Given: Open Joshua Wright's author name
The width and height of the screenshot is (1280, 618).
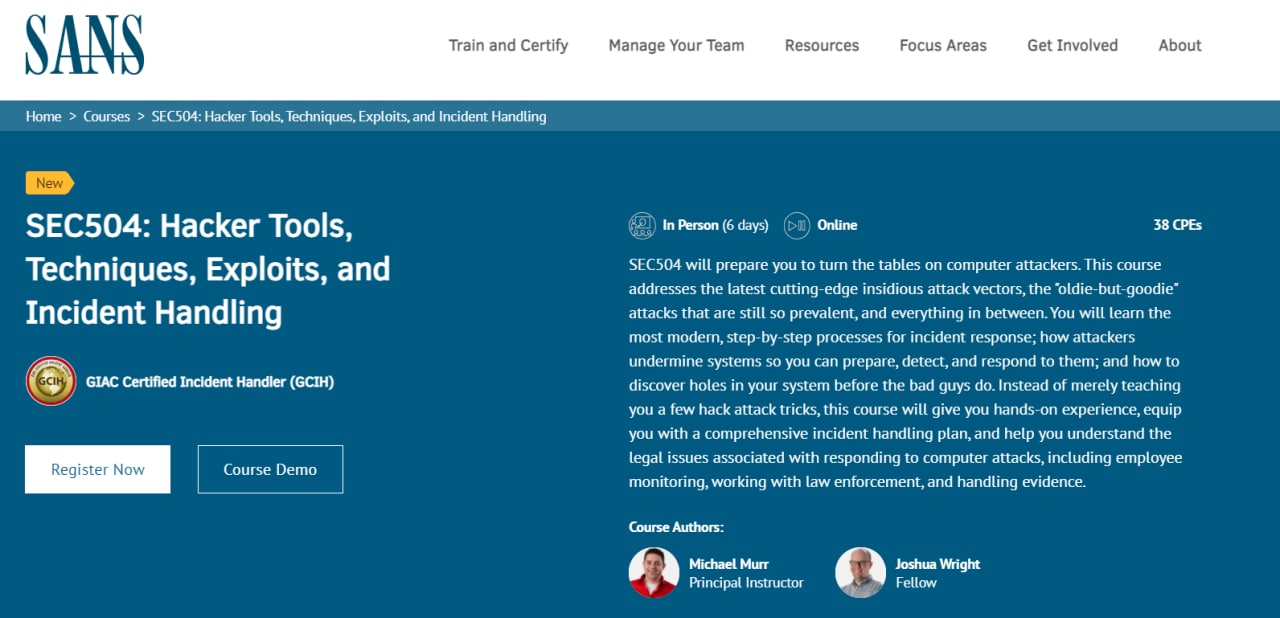Looking at the screenshot, I should 938,564.
